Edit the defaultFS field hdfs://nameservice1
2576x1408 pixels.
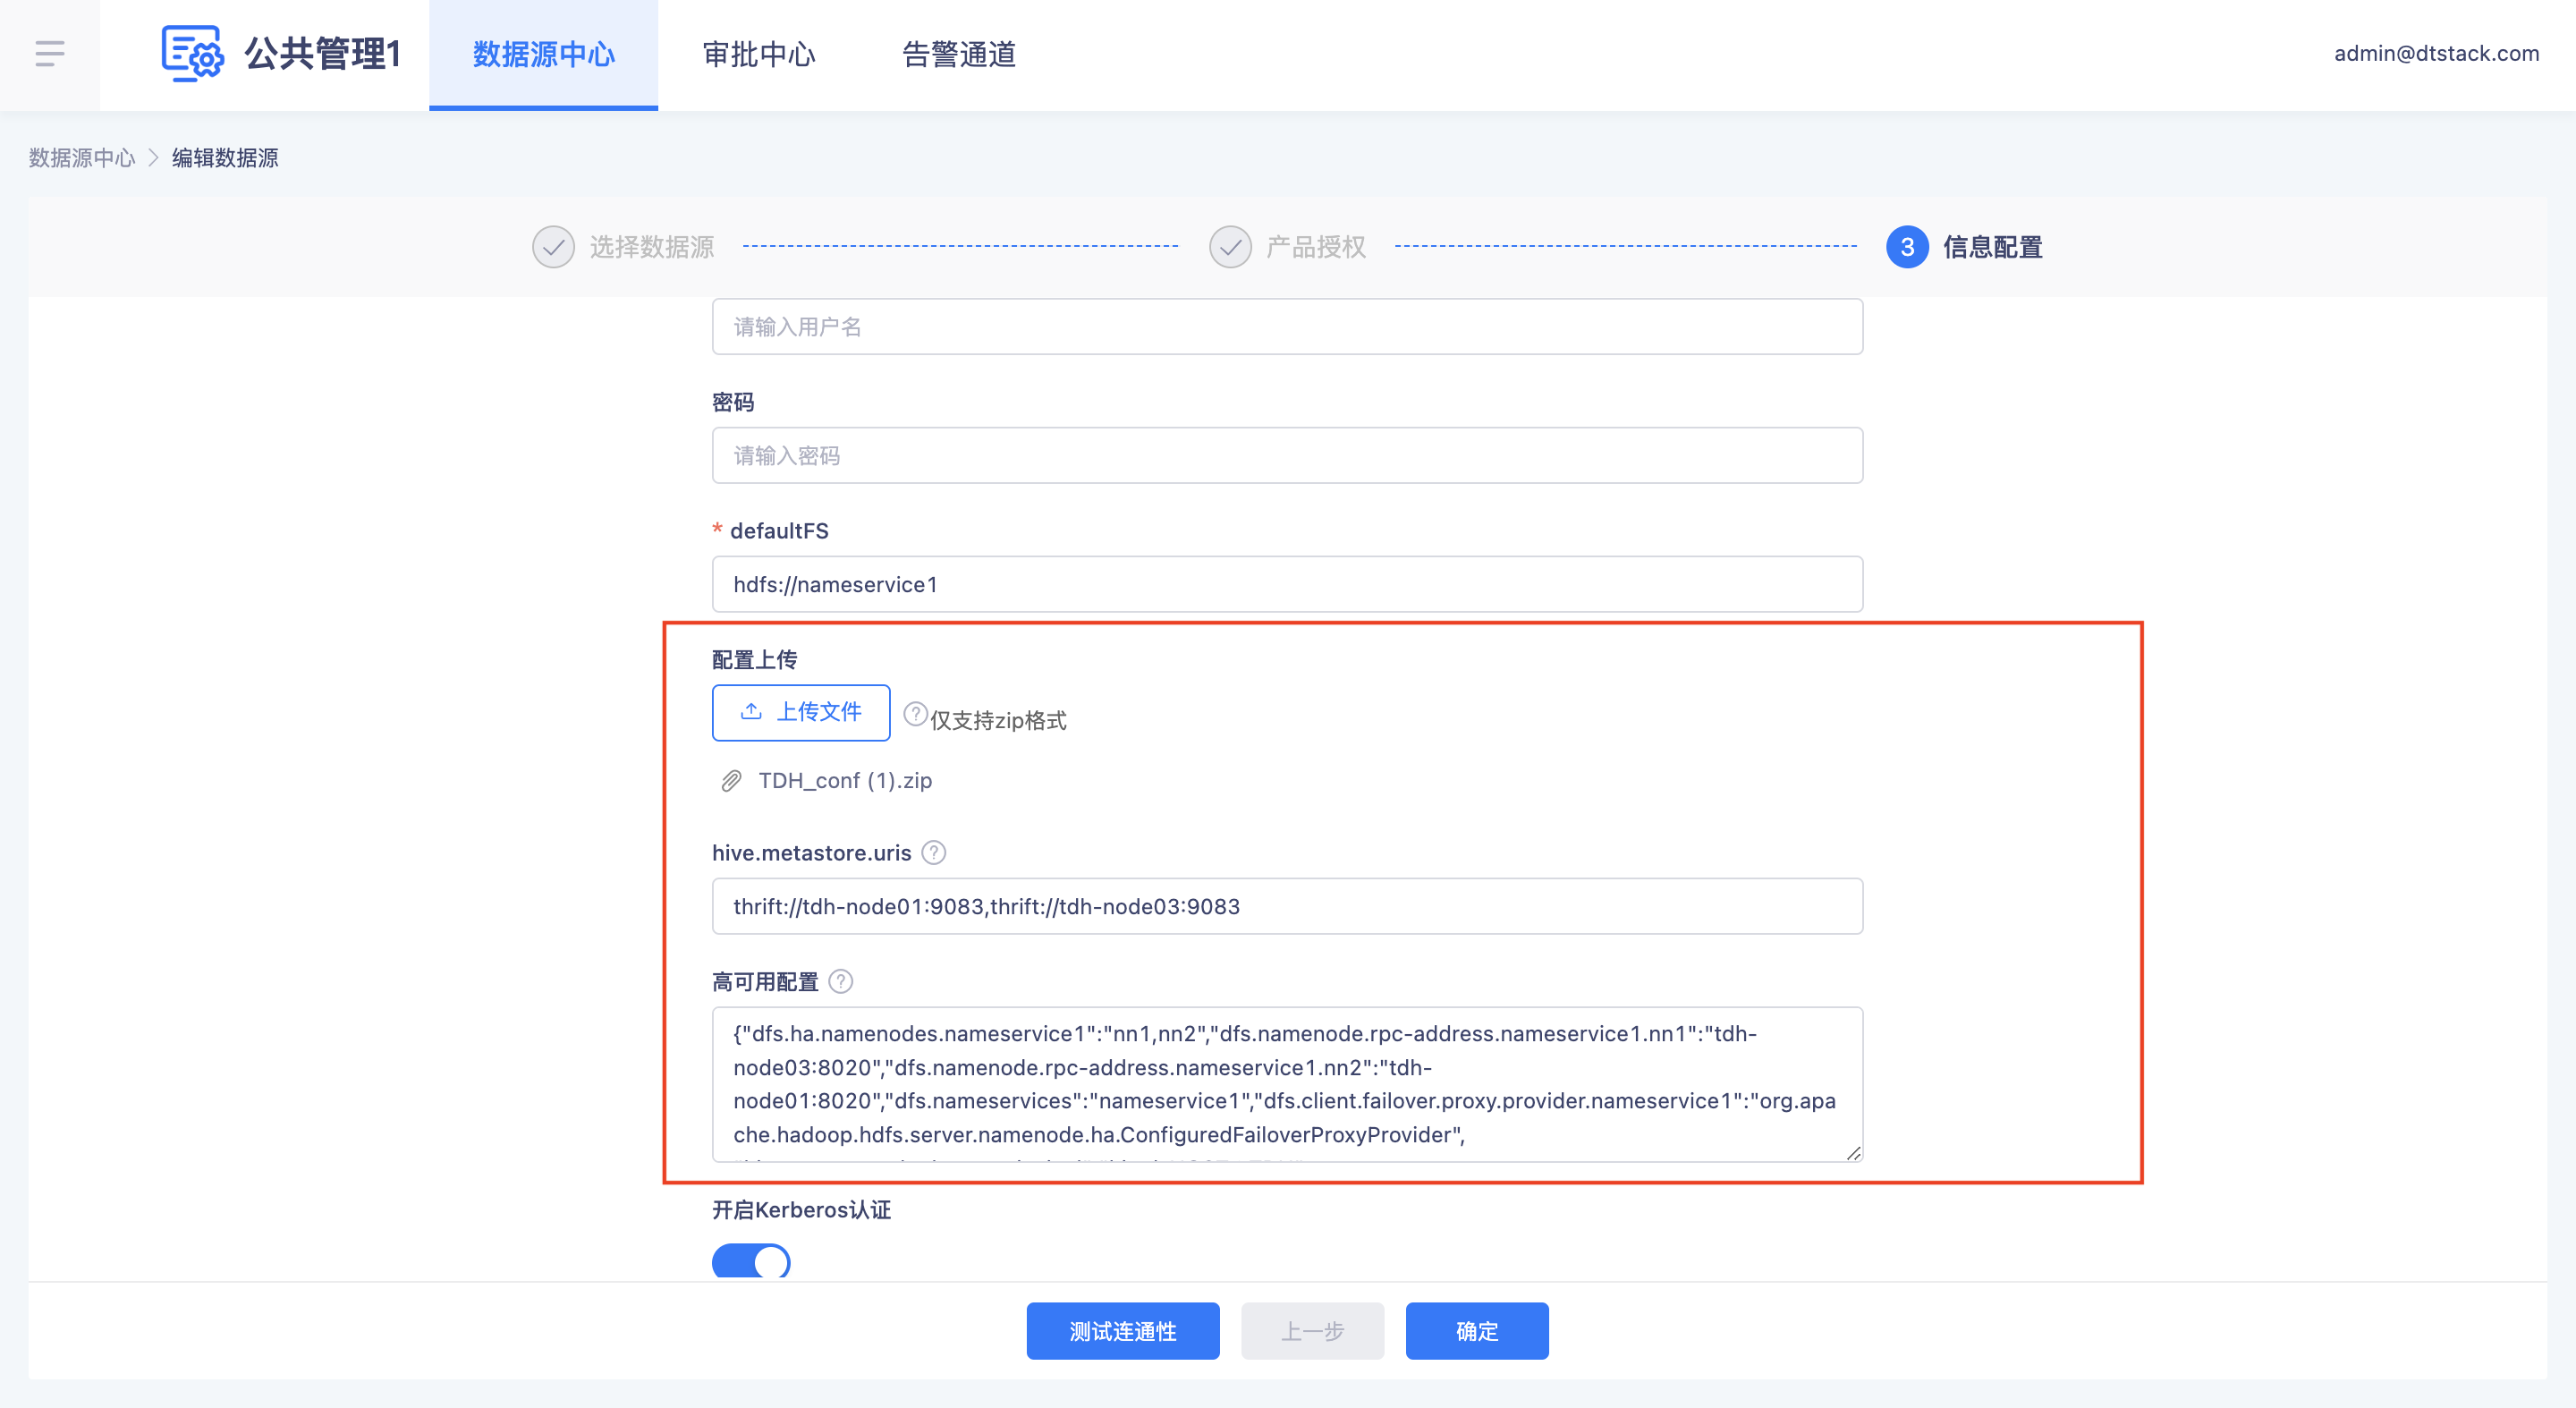pyautogui.click(x=1287, y=585)
